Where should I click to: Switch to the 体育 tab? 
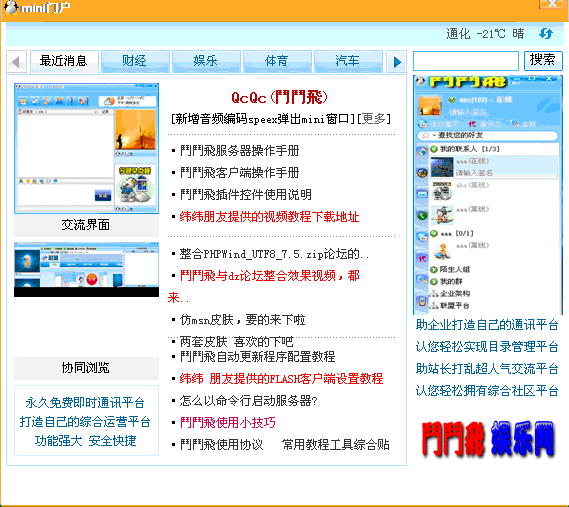[277, 61]
